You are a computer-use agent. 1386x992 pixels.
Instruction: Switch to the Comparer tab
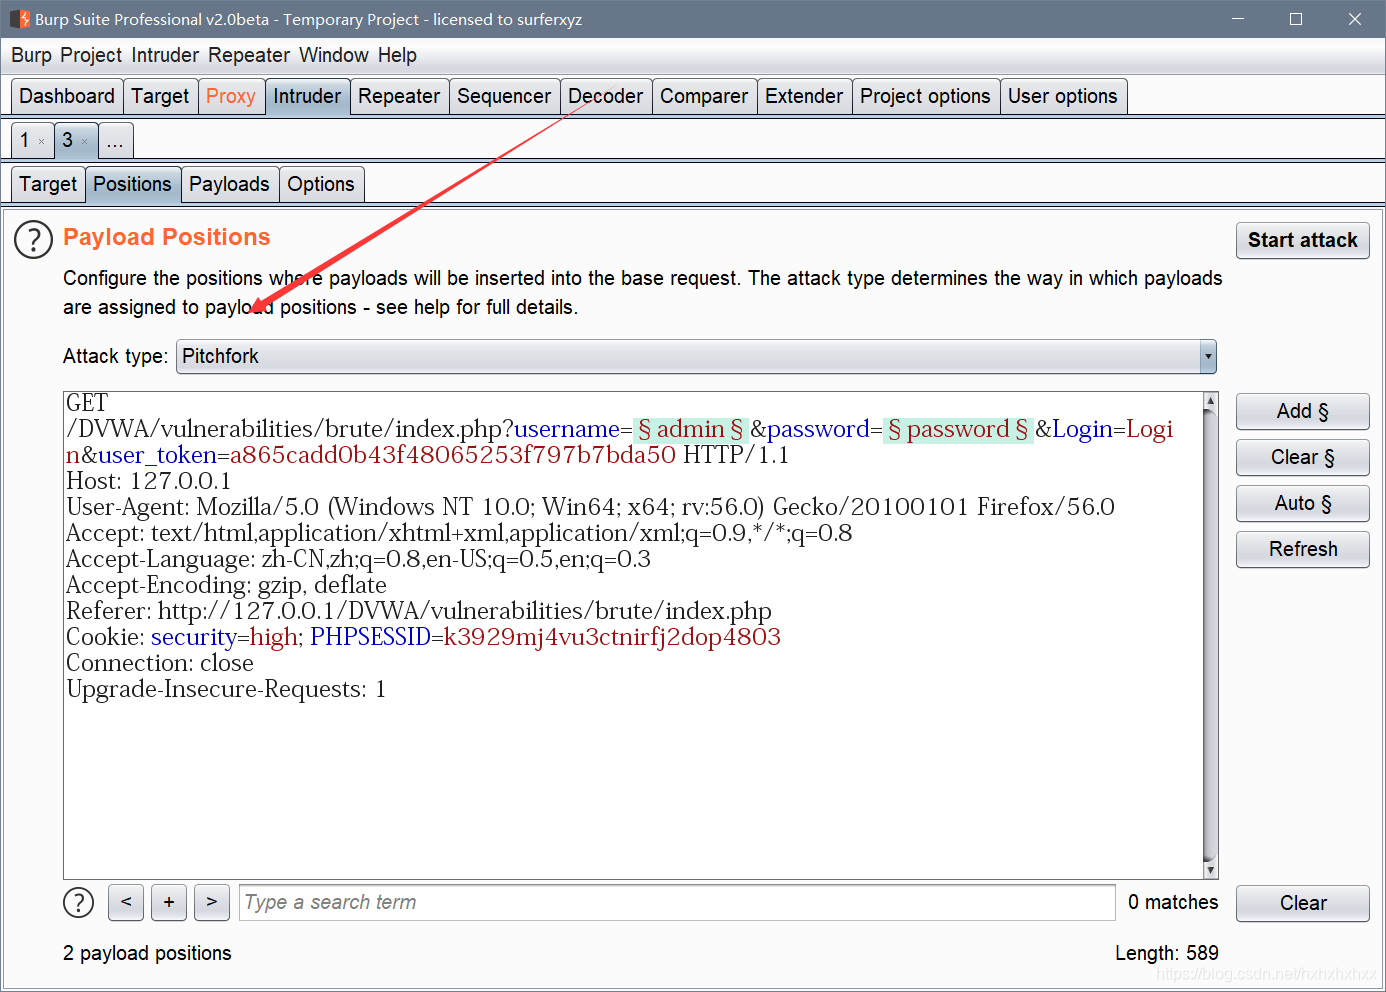(x=704, y=96)
